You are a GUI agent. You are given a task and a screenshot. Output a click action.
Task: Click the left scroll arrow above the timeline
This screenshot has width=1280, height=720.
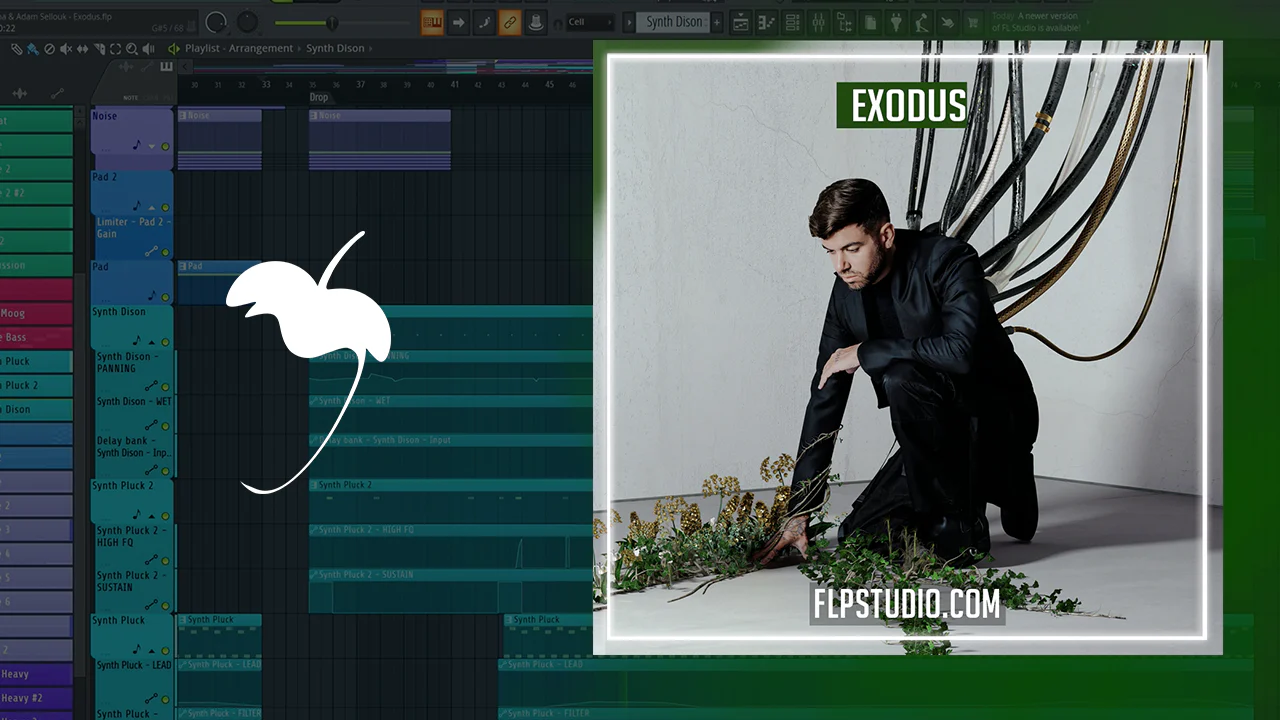(185, 66)
